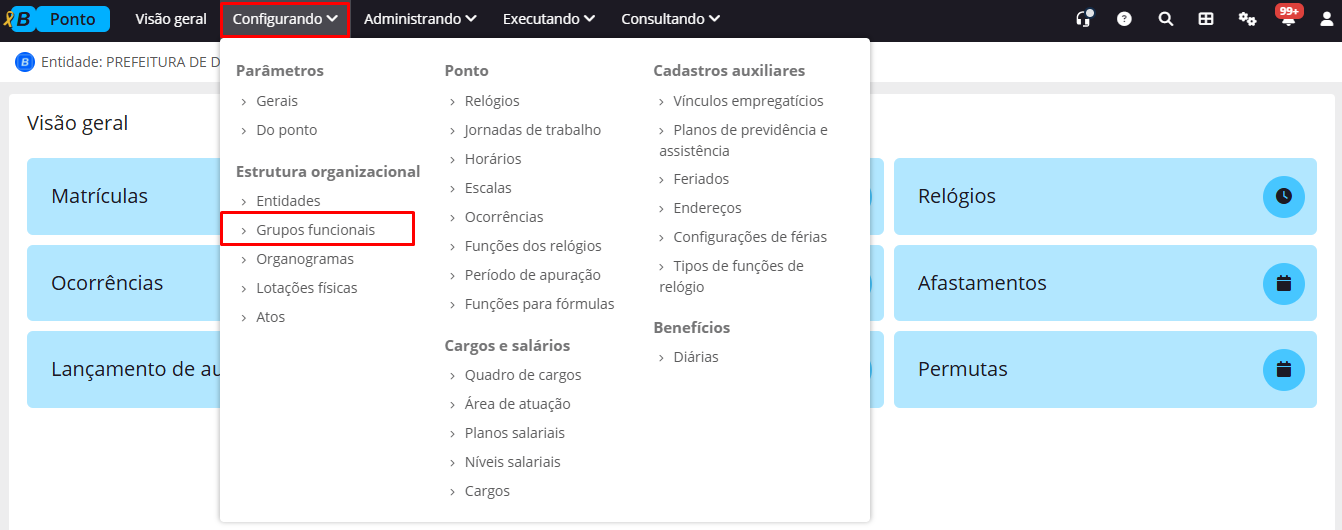Open the Feriados link
This screenshot has width=1342, height=530.
pos(701,179)
